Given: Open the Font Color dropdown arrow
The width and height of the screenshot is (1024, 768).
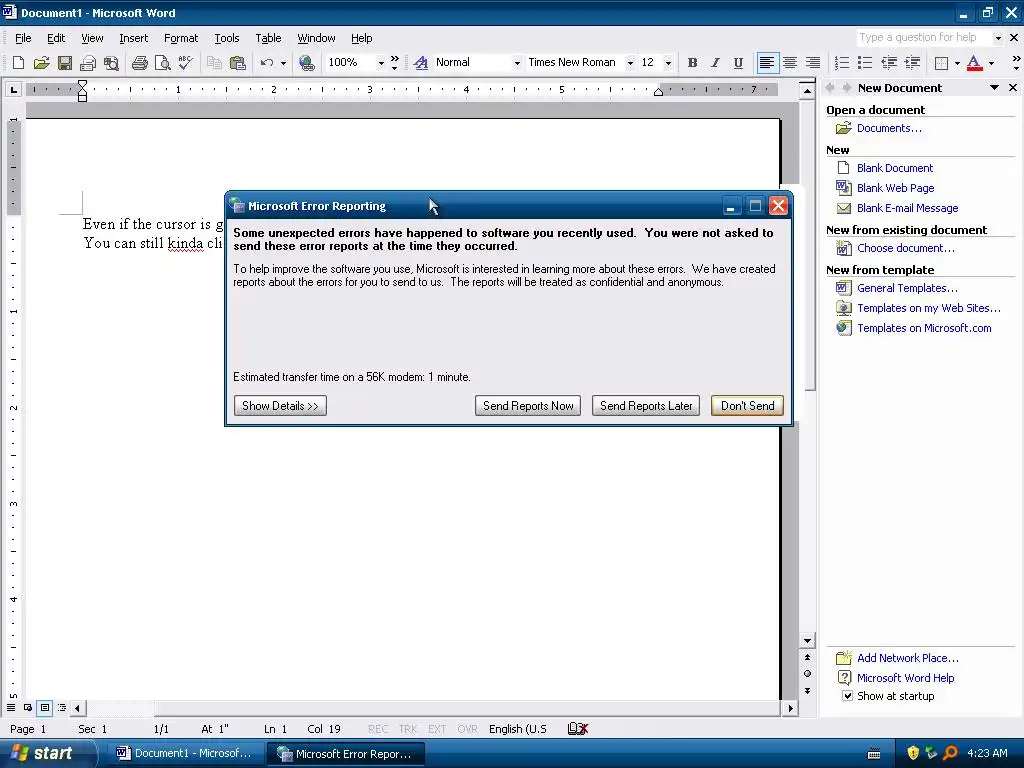Looking at the screenshot, I should [x=991, y=63].
